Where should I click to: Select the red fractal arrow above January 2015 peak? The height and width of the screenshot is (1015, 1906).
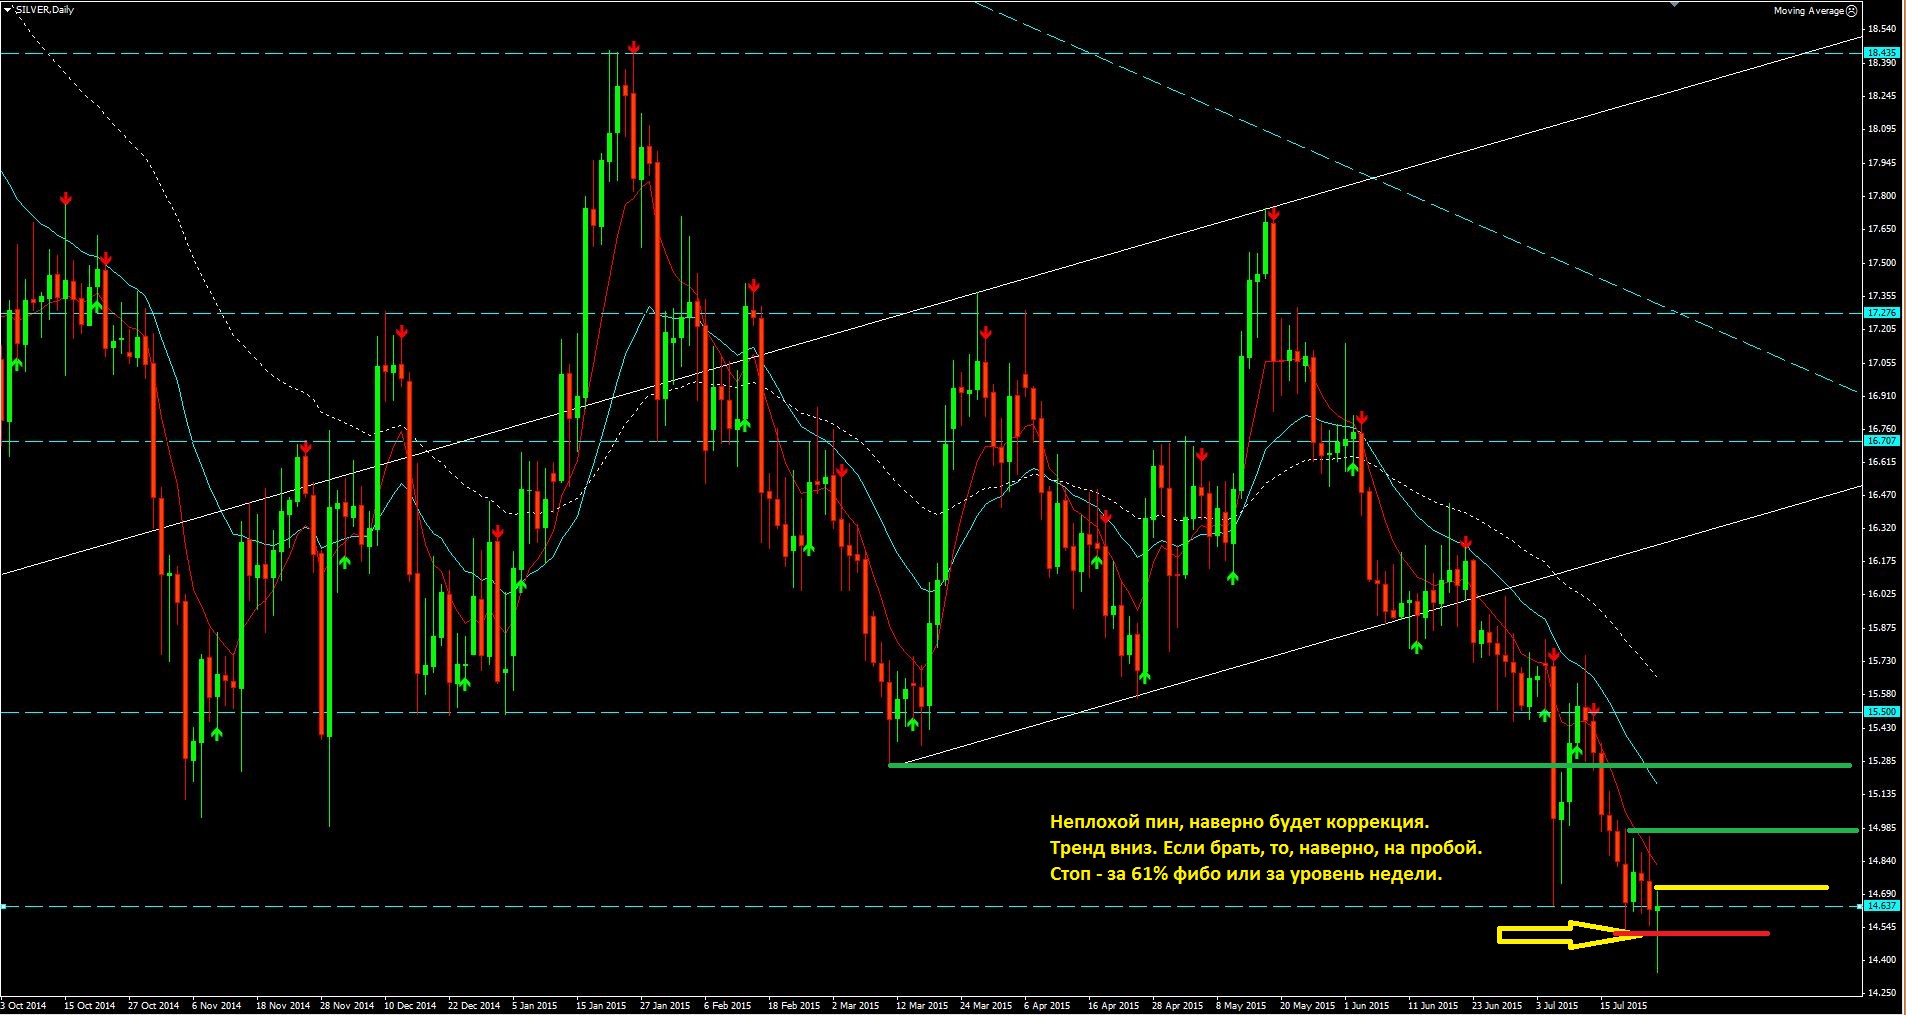[x=633, y=48]
